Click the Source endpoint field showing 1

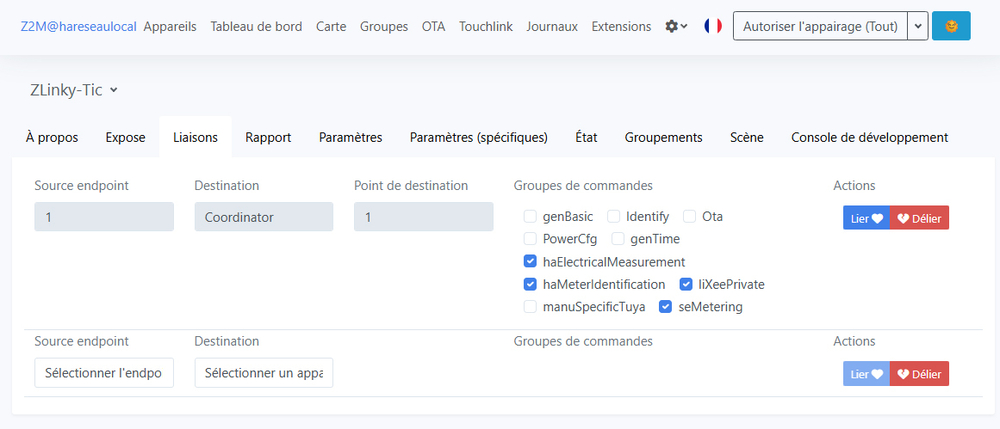coord(104,217)
